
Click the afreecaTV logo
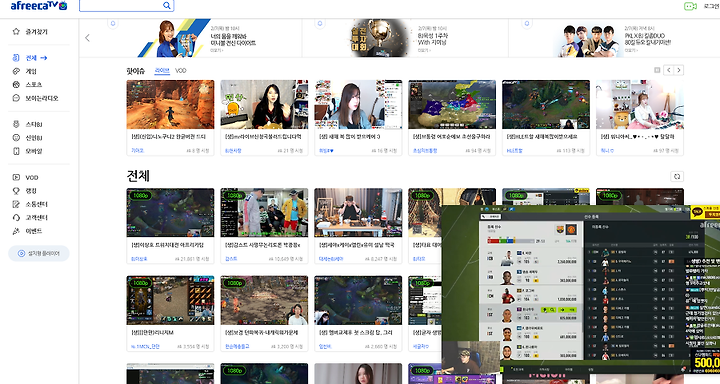39,6
